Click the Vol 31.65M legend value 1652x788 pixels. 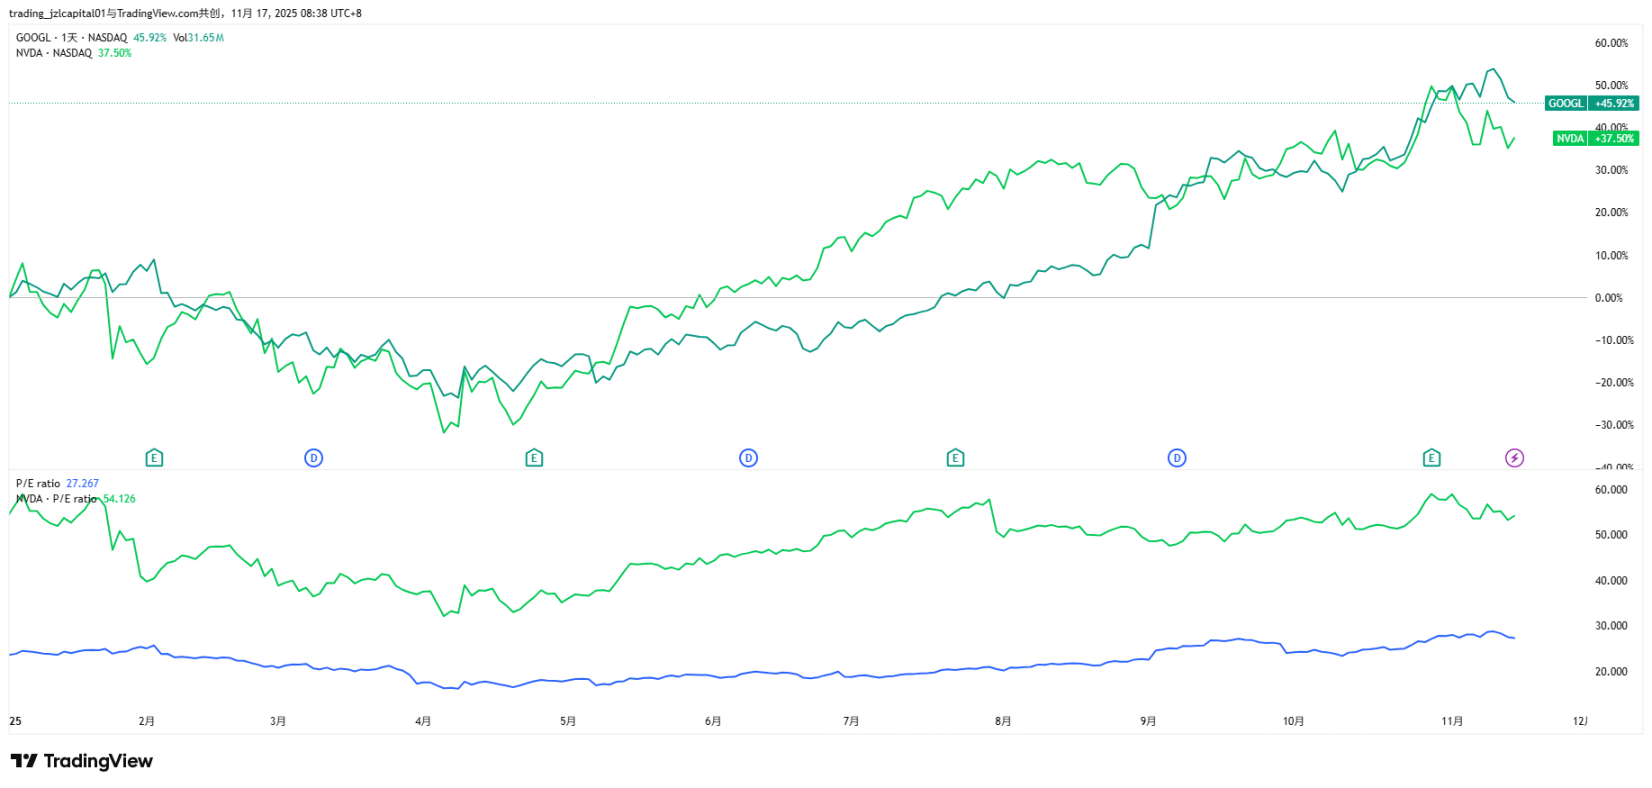198,38
